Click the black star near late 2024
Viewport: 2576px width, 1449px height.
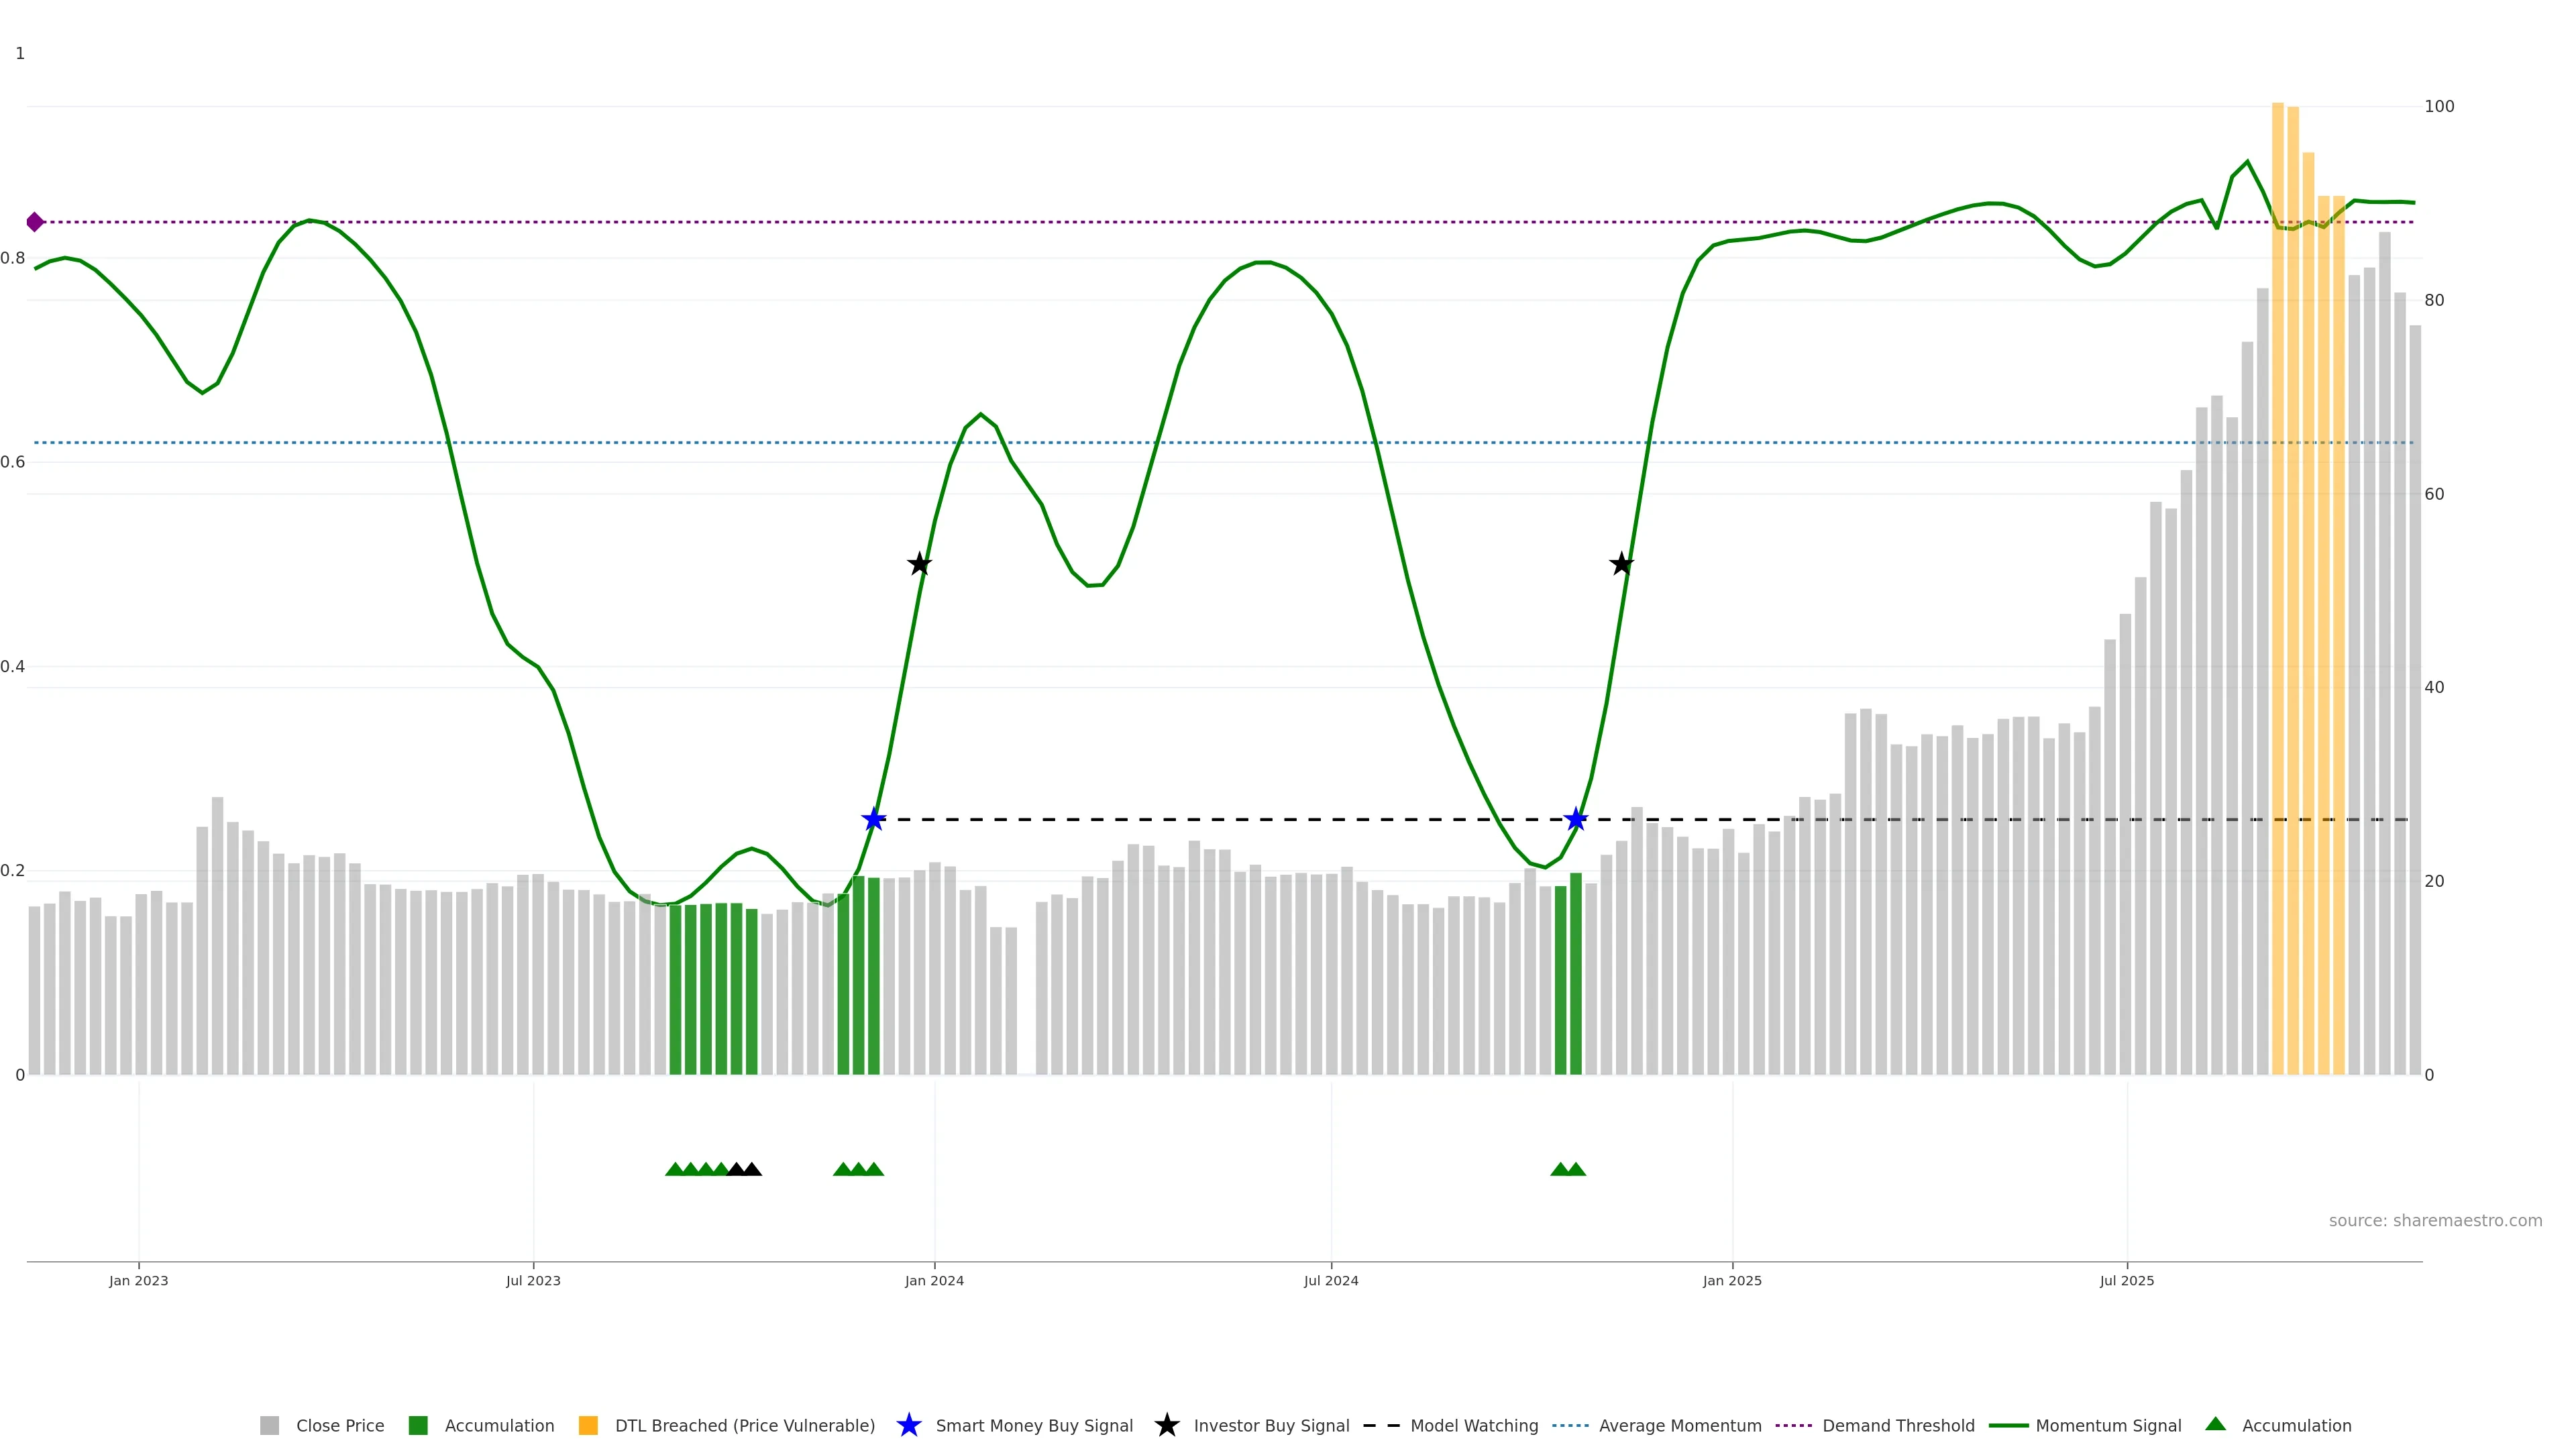click(1621, 564)
